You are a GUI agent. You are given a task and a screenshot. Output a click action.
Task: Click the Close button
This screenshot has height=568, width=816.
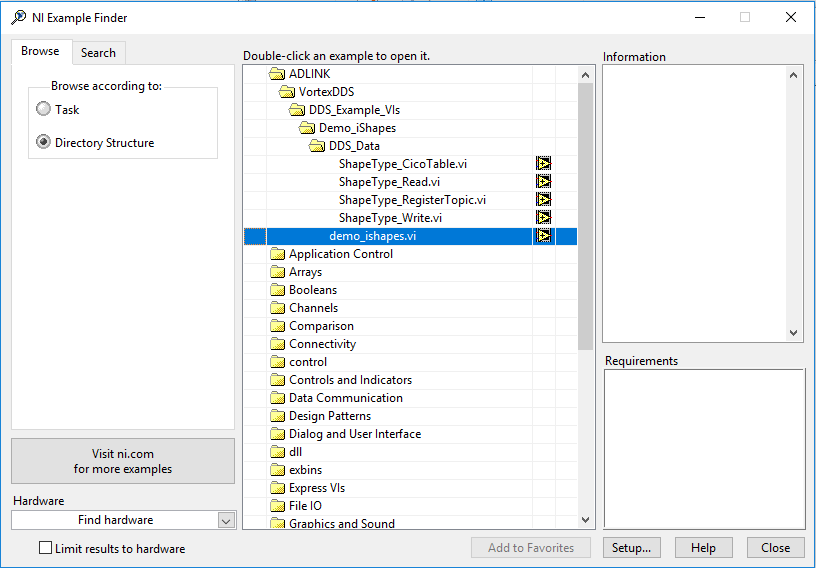(x=775, y=548)
